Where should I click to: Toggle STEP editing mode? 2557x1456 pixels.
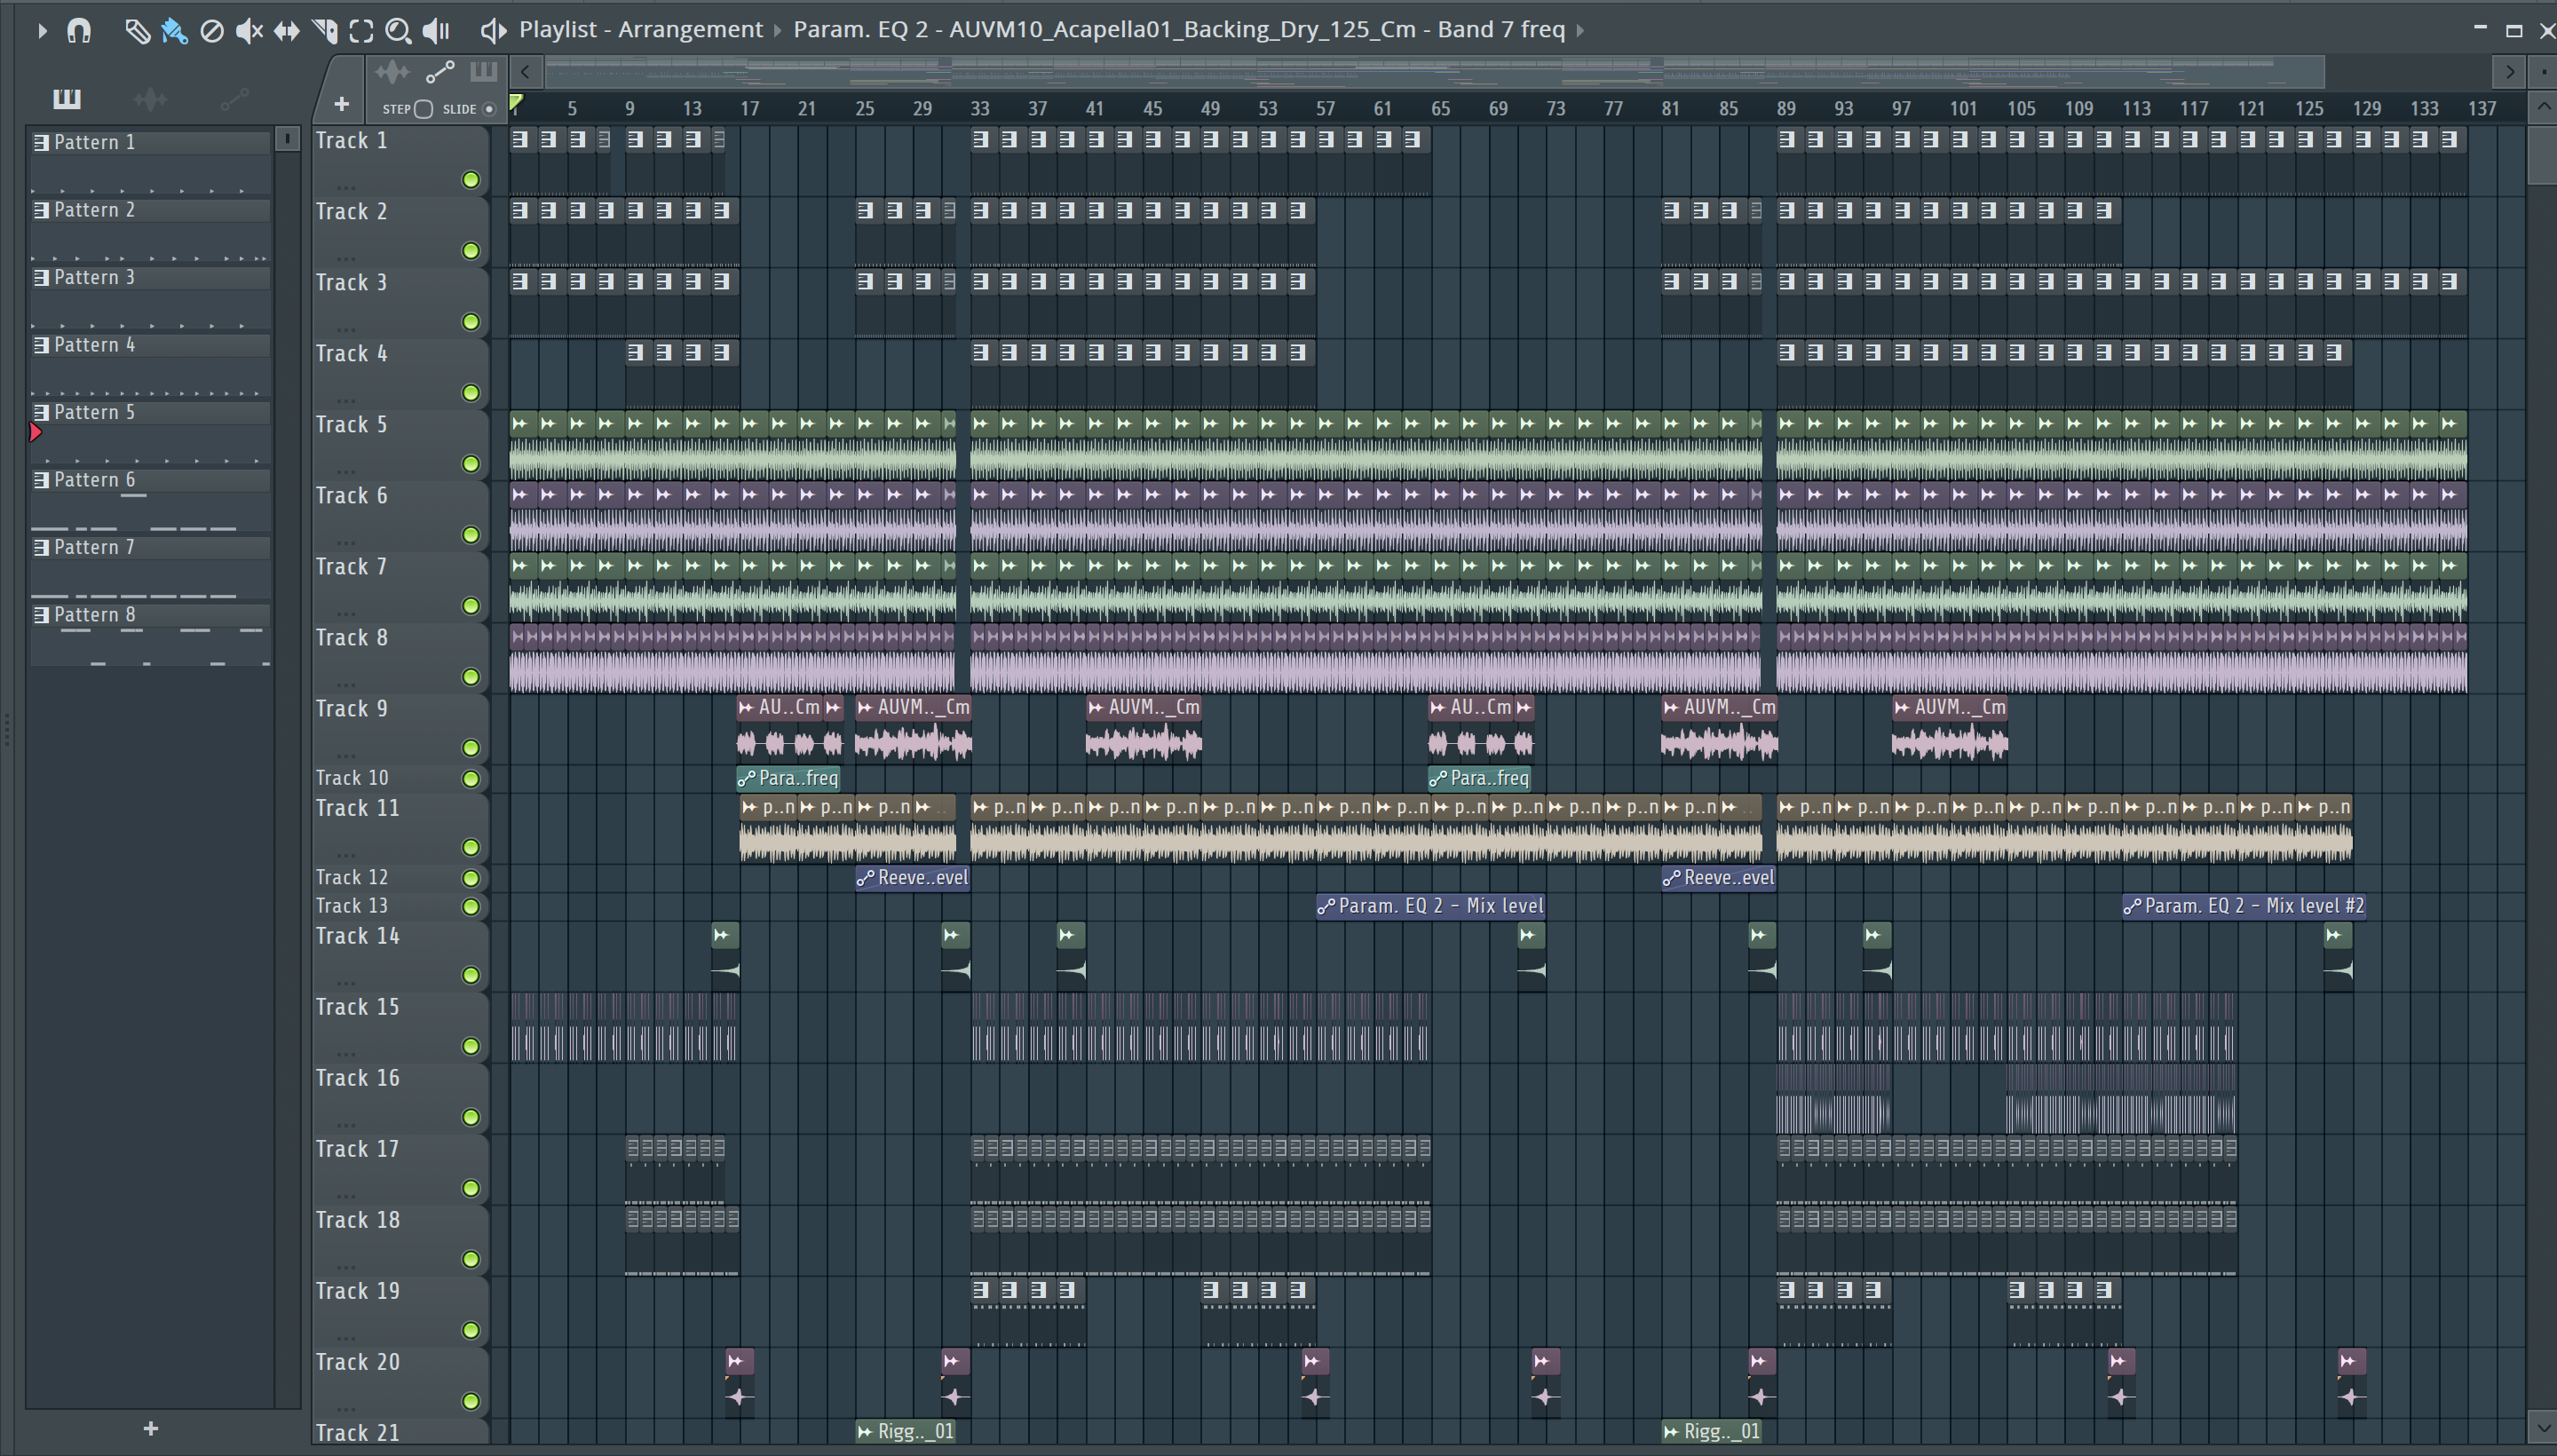pyautogui.click(x=423, y=109)
